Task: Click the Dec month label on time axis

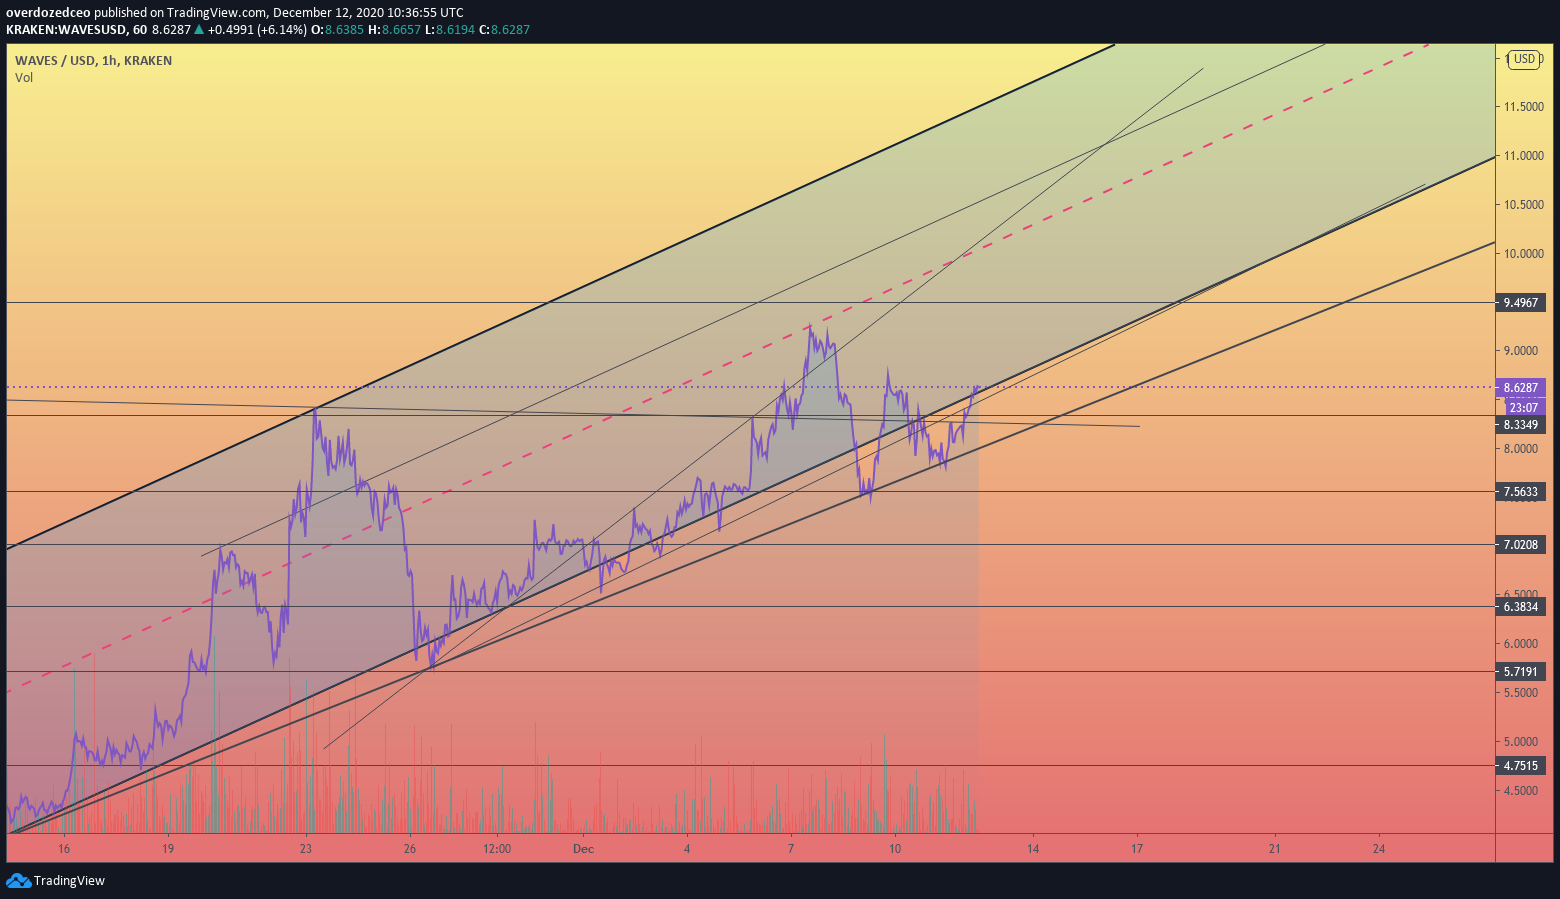Action: 583,849
